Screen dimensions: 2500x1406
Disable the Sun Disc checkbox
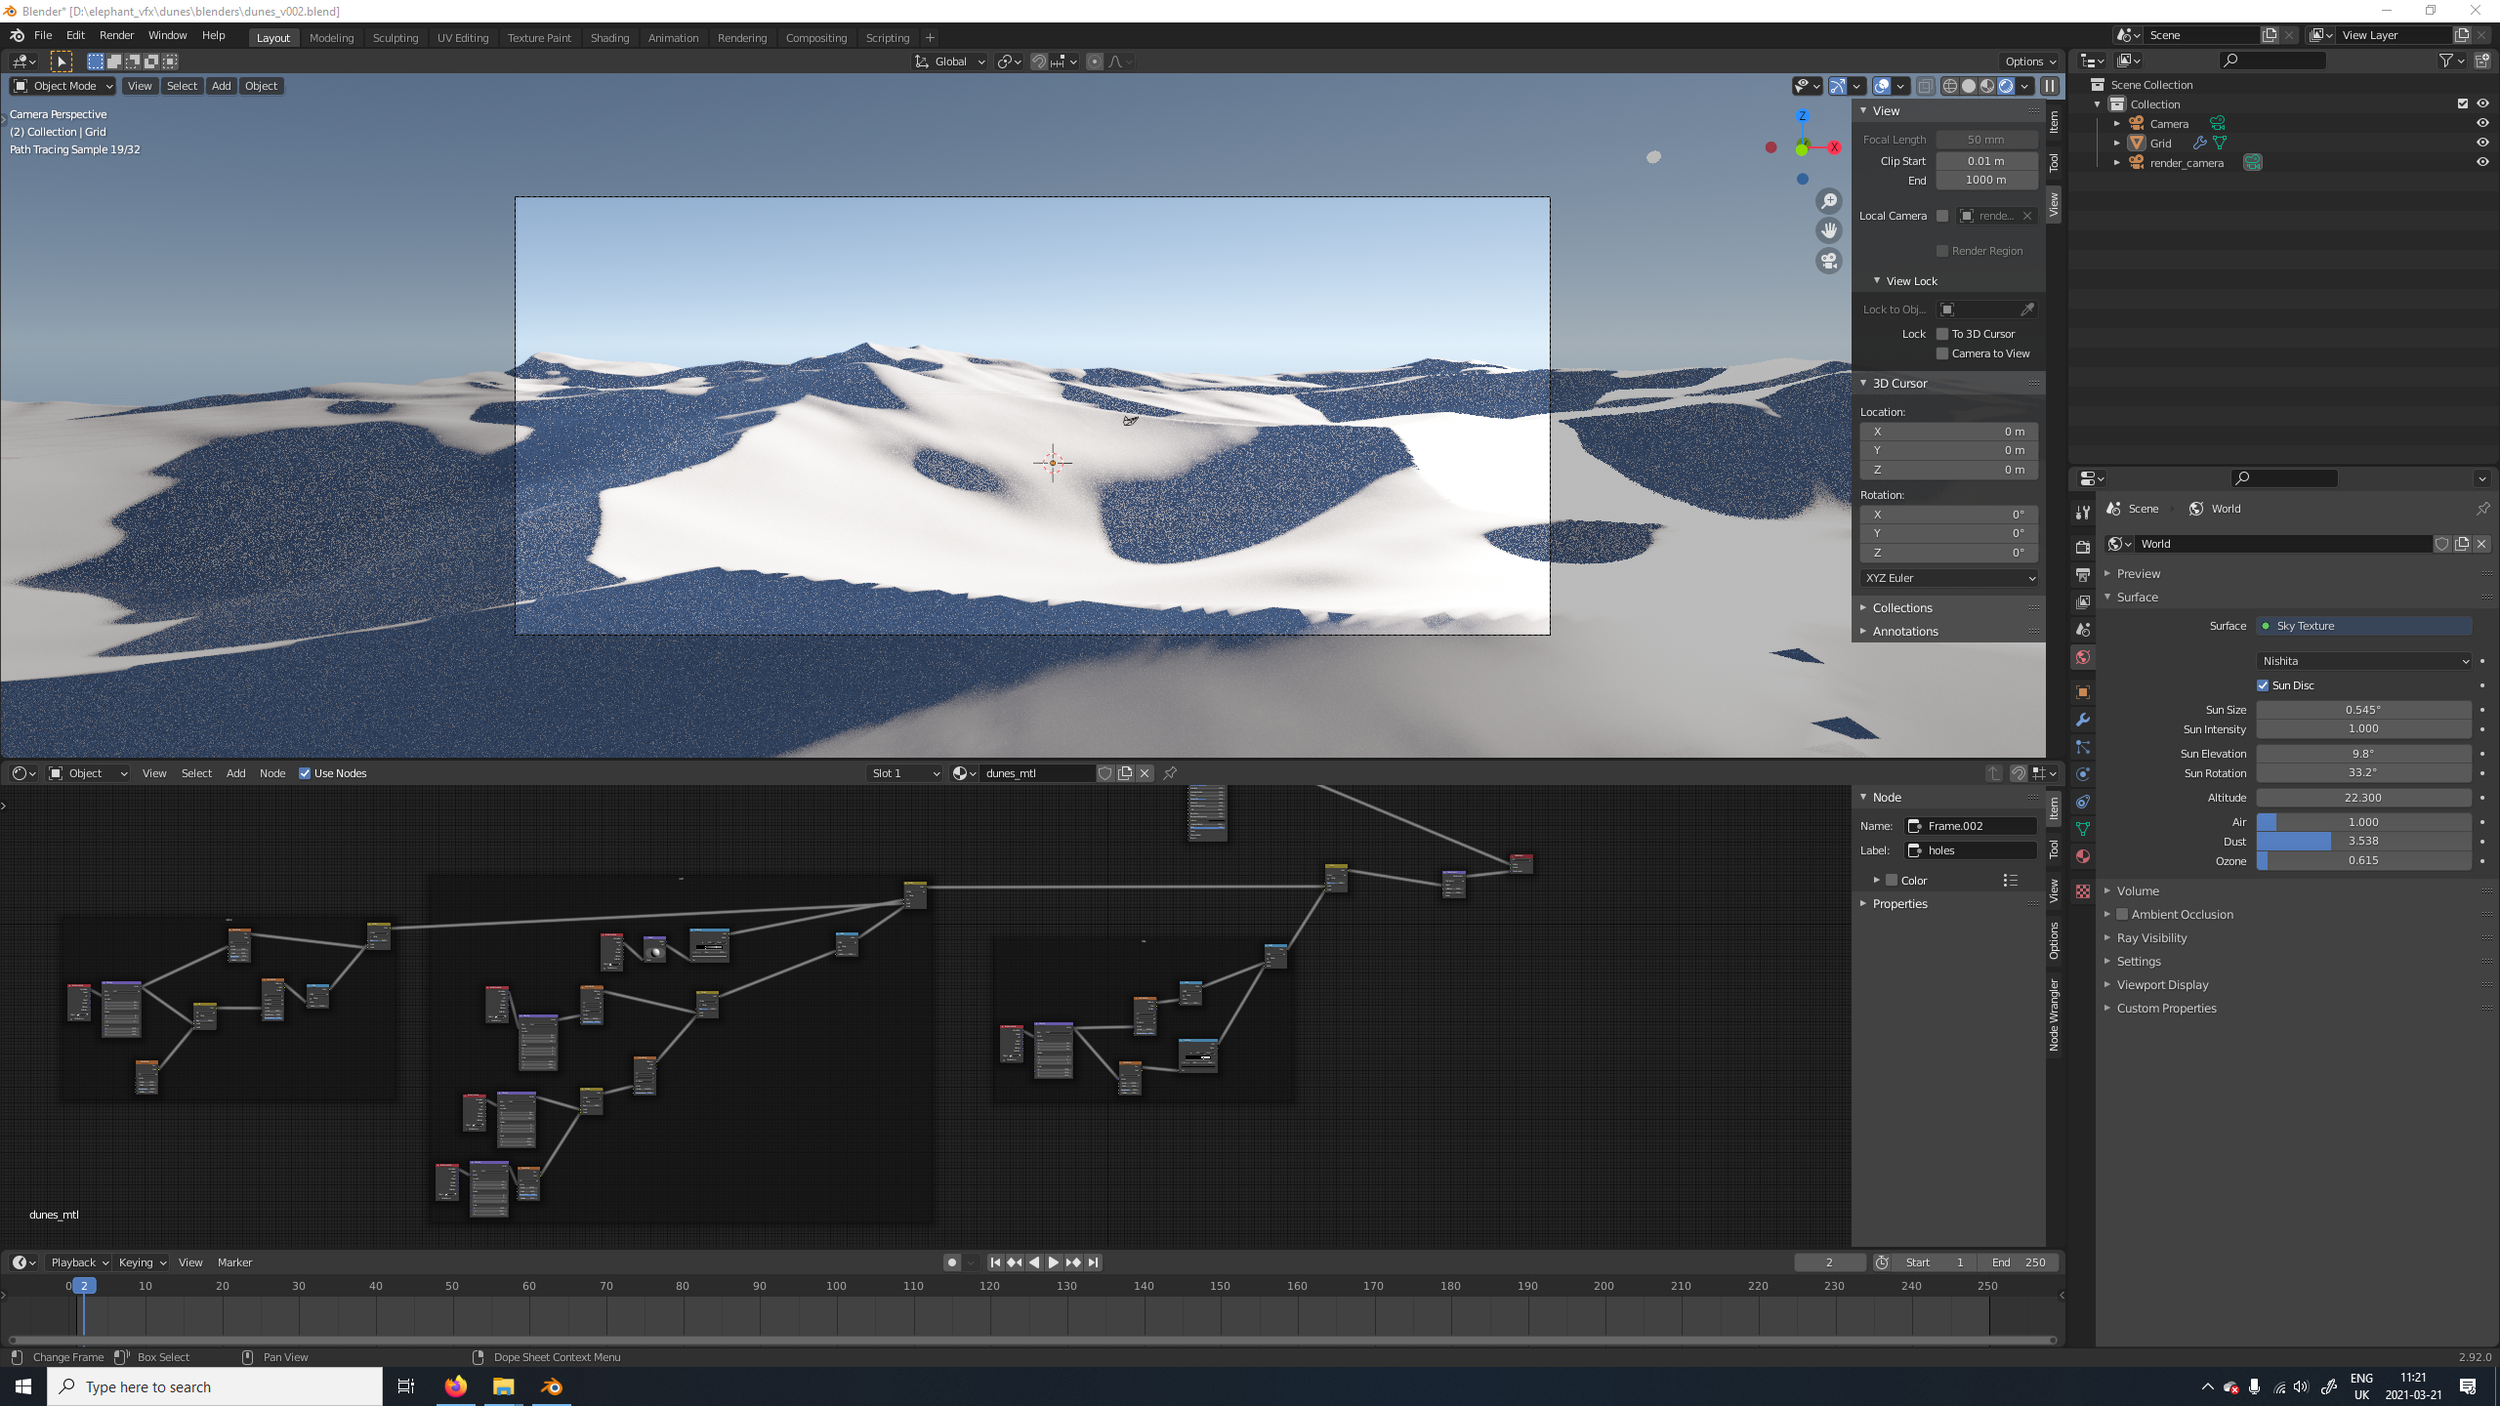click(2263, 685)
